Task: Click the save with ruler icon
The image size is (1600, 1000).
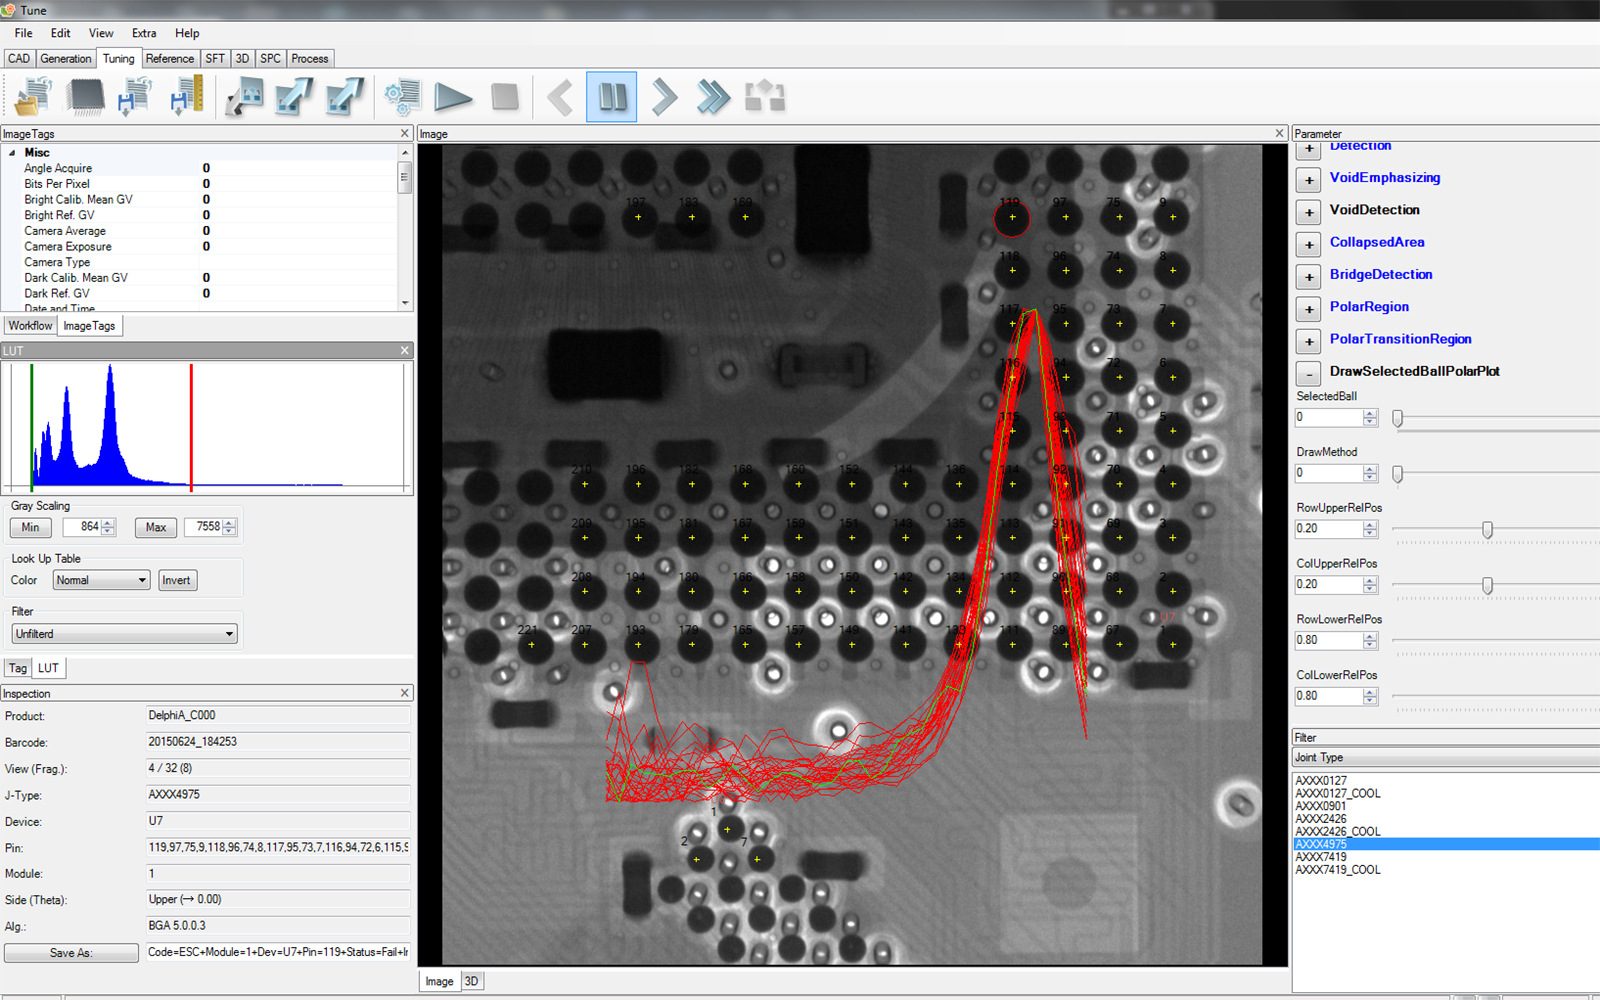Action: 186,97
